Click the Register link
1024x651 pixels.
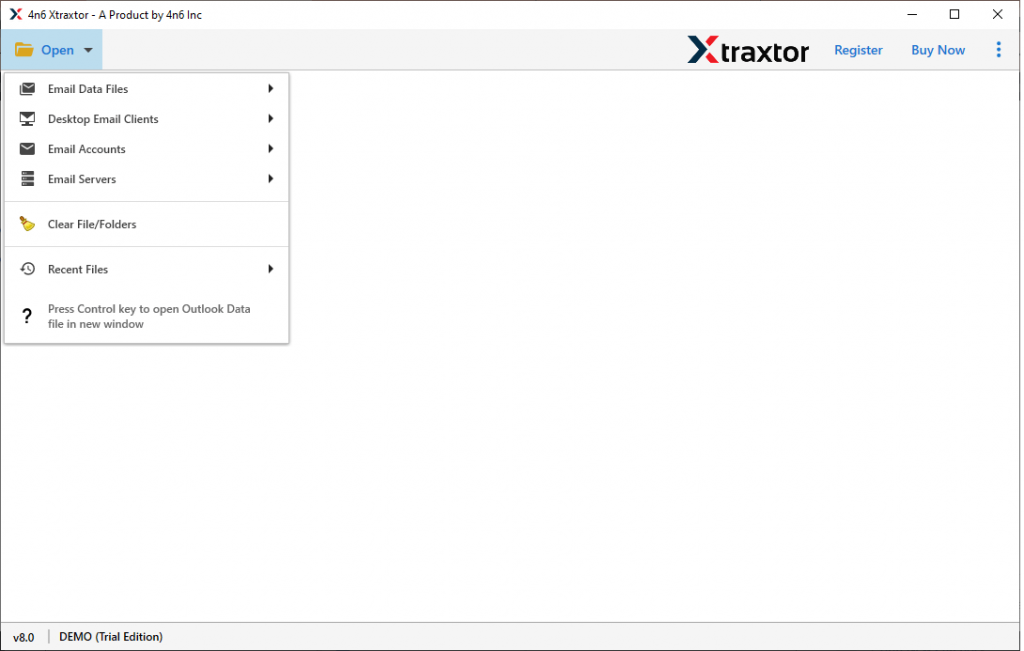(858, 49)
